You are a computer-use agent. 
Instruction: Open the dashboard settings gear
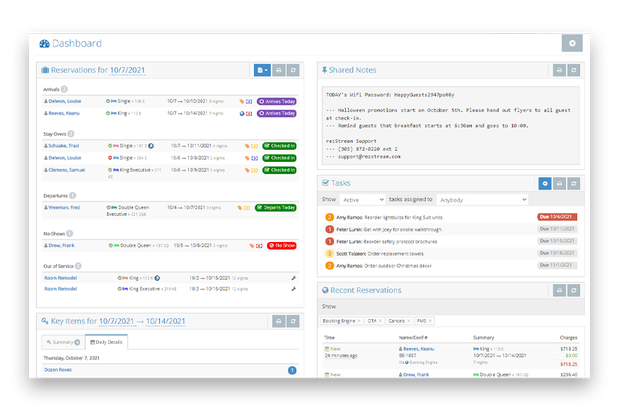(570, 43)
